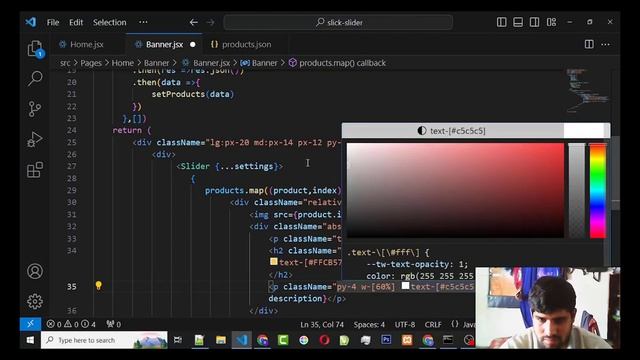
Task: Click the Ln 35, Col 74 status
Action: tap(322, 324)
